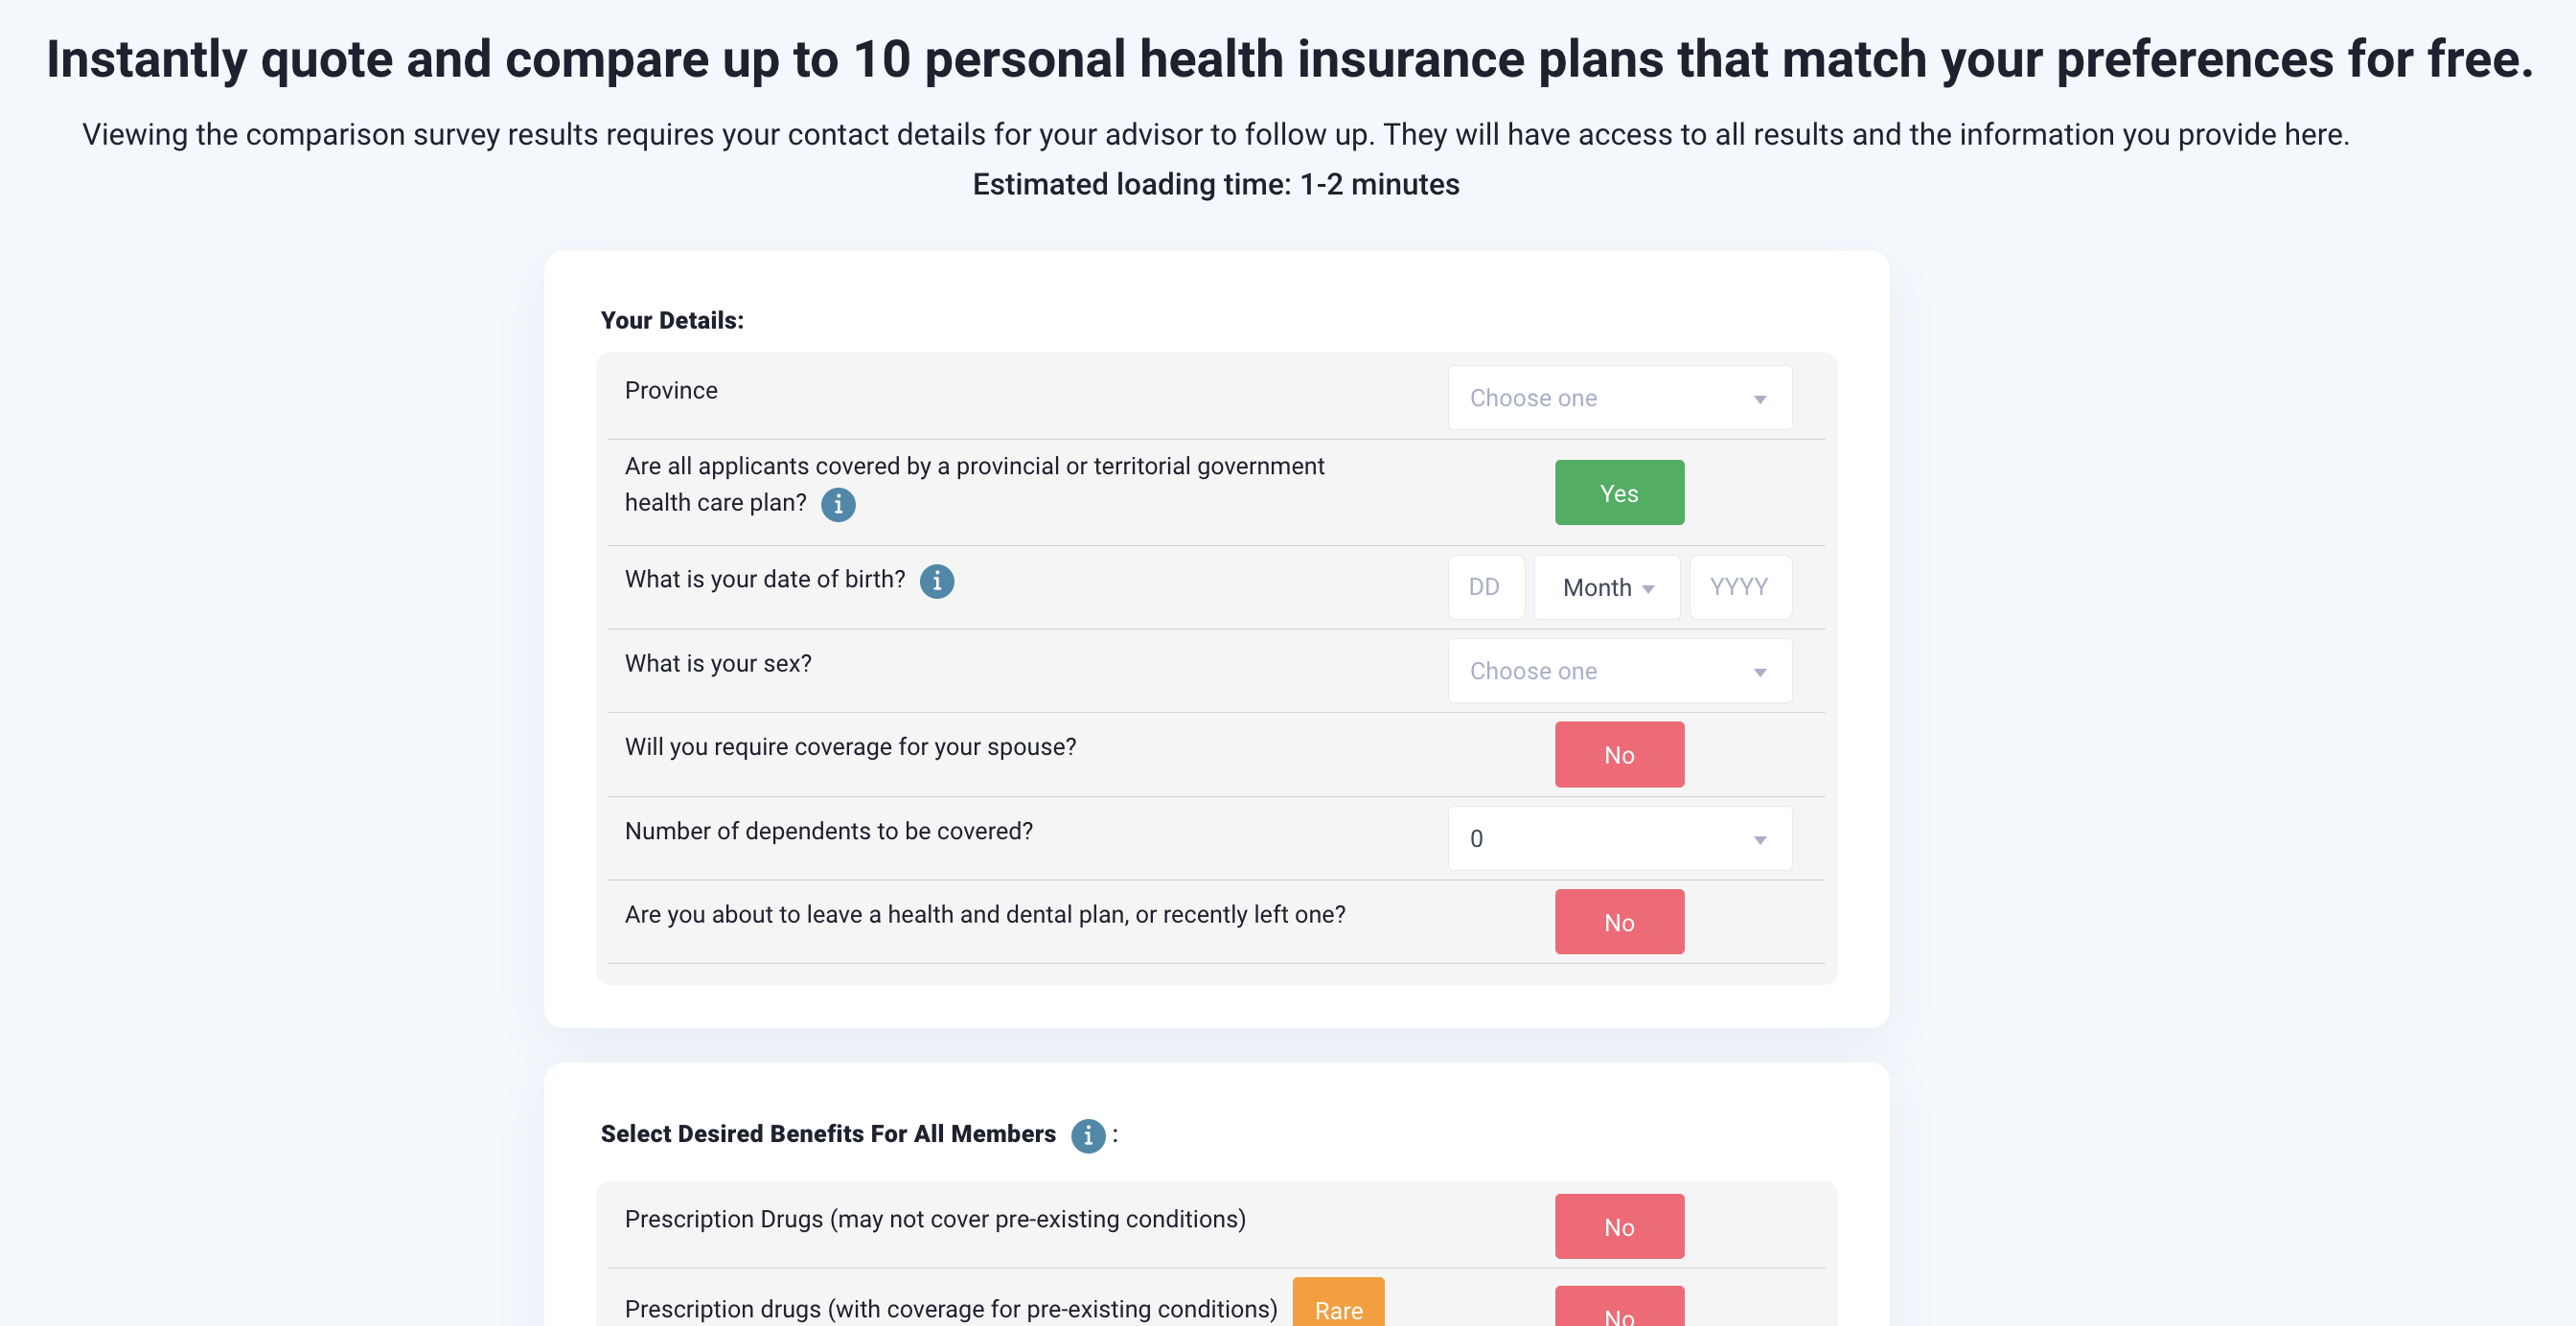Toggle the government health care plan Yes button

click(1618, 493)
